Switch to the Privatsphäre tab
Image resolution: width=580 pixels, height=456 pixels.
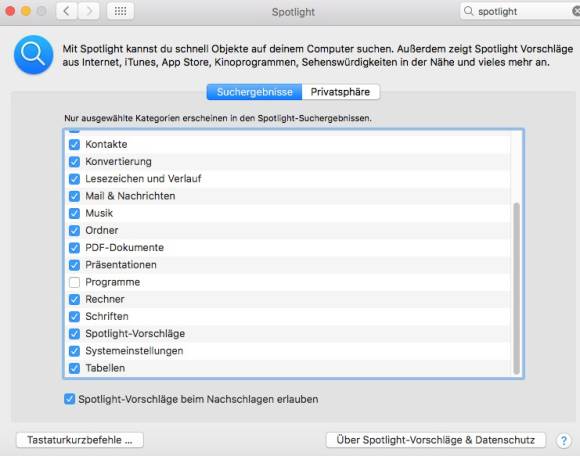(340, 92)
